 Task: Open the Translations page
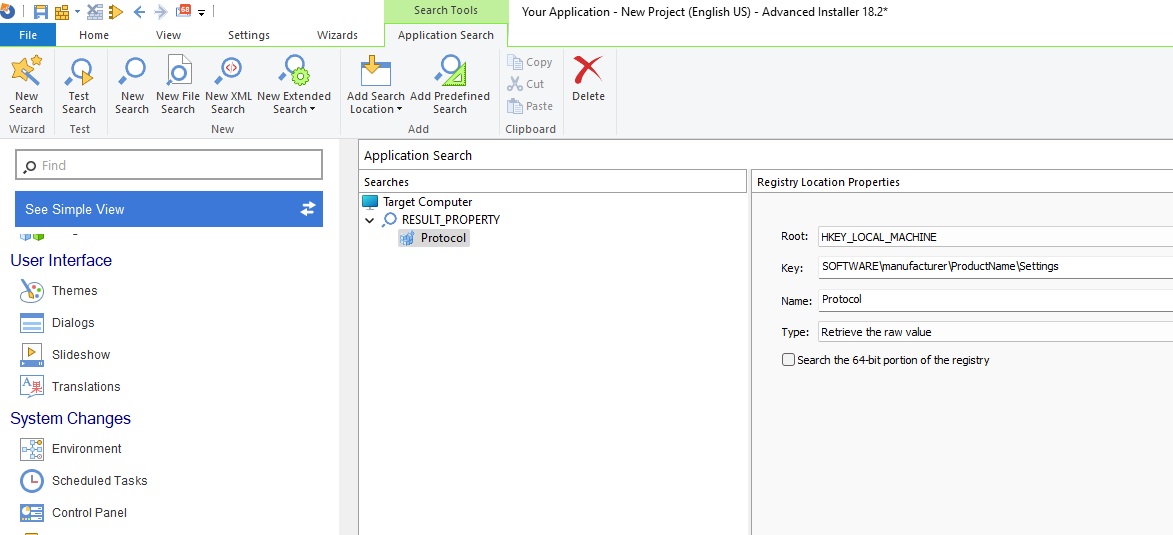coord(86,387)
